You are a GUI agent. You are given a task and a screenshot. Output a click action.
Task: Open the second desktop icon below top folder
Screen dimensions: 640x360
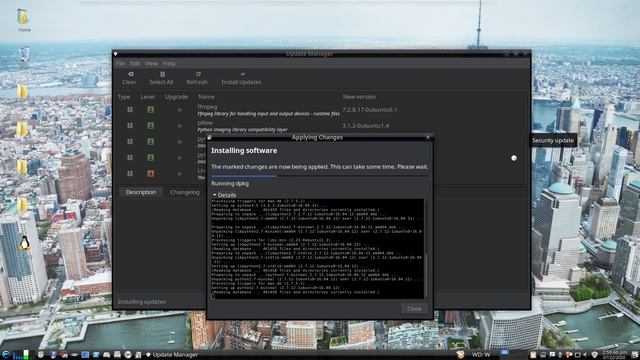(24, 55)
